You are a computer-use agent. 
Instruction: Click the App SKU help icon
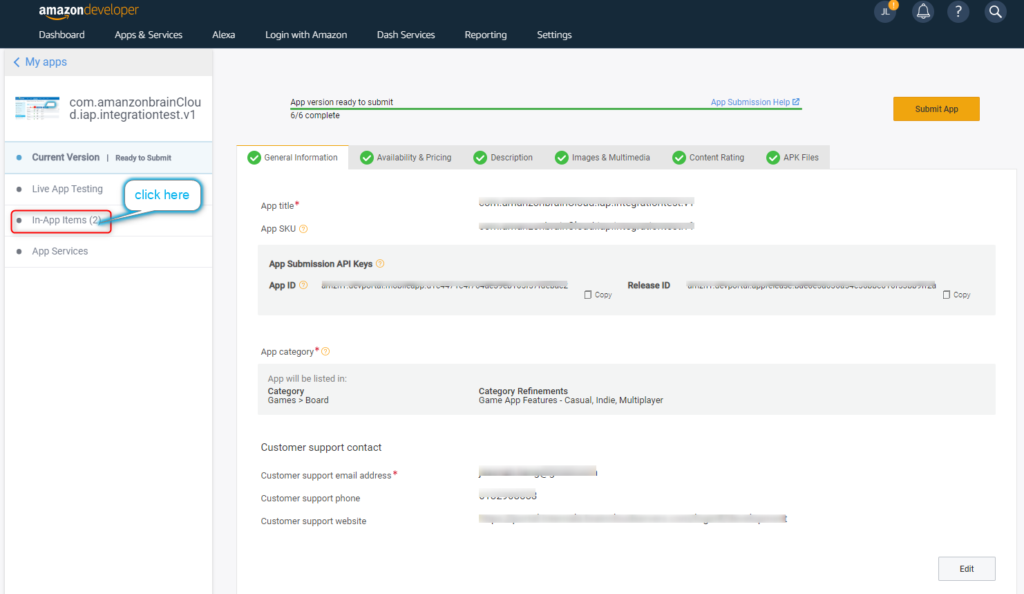303,229
